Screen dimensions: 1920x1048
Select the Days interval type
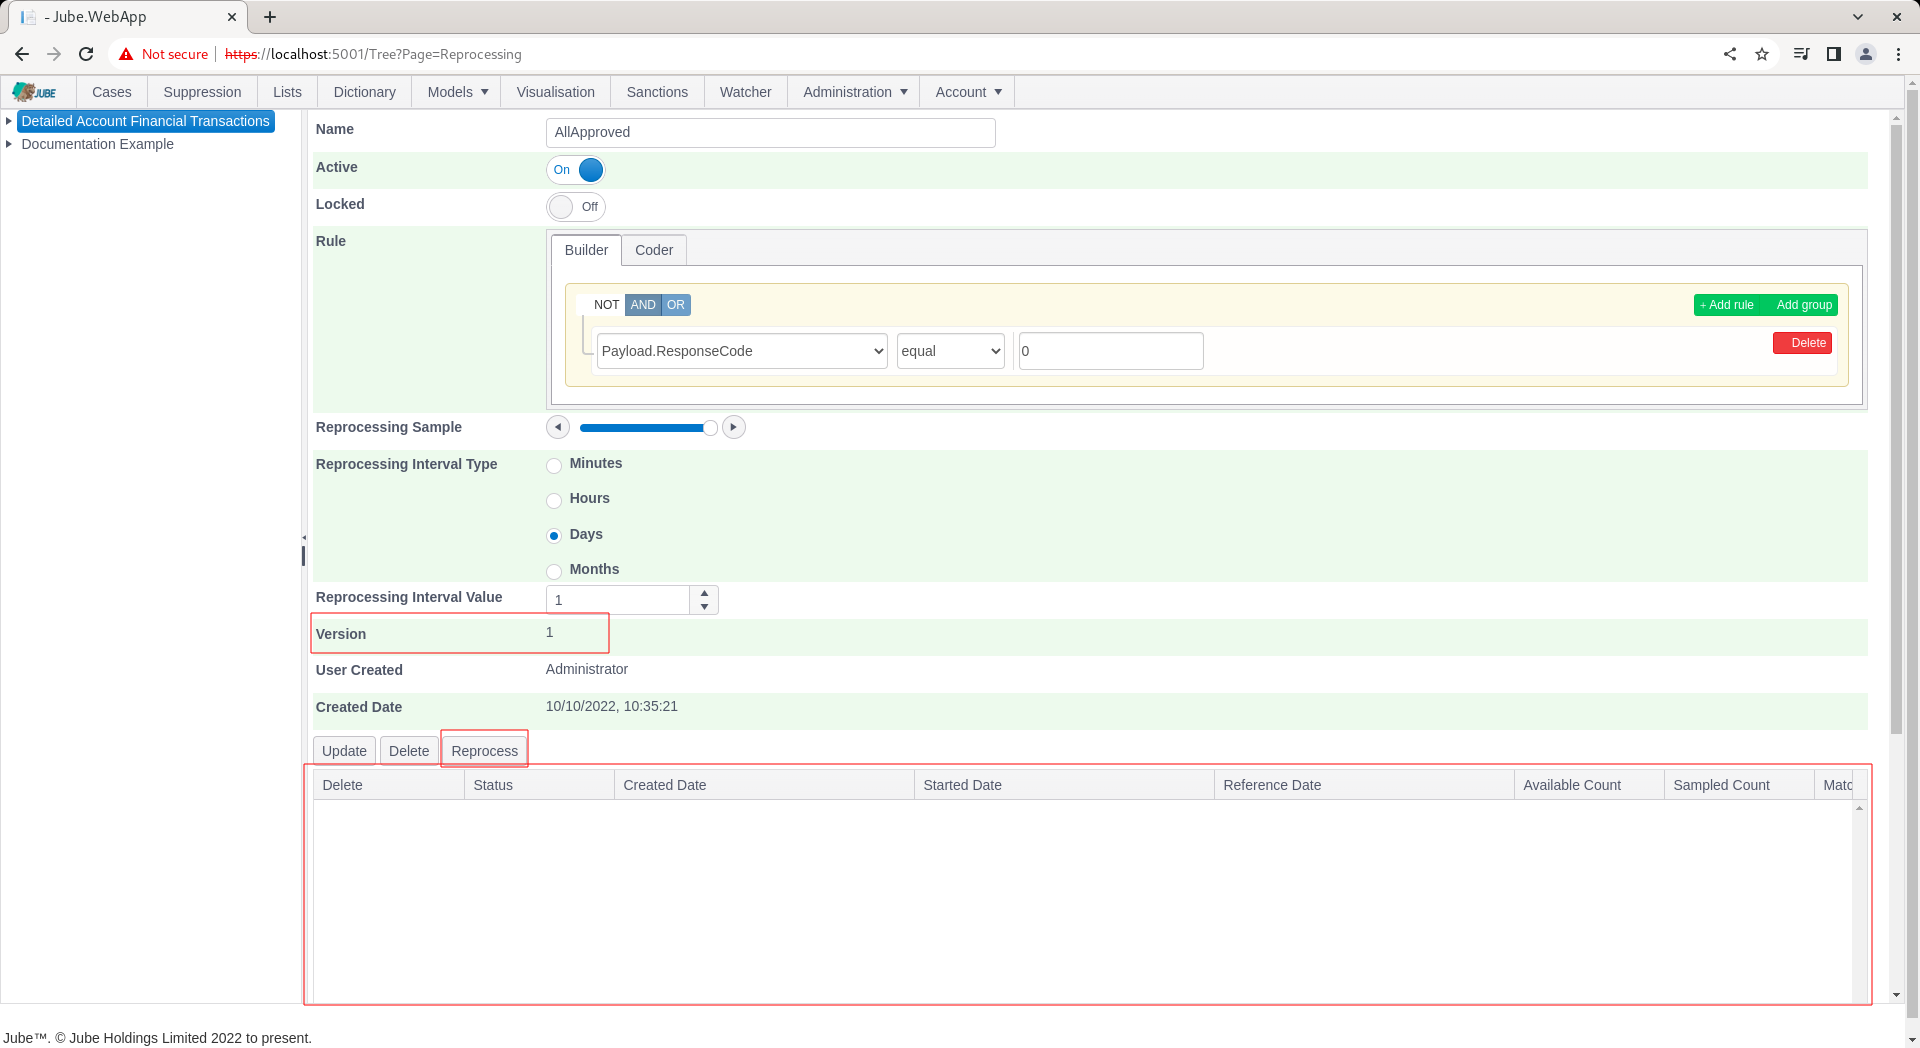pyautogui.click(x=554, y=536)
